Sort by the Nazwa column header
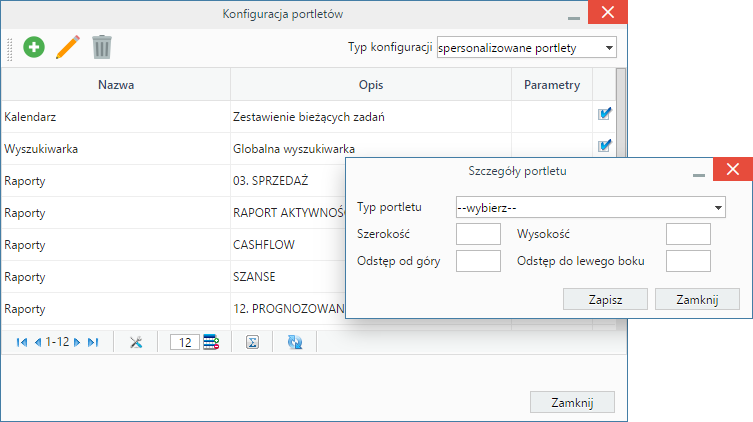This screenshot has width=753, height=422. [116, 85]
